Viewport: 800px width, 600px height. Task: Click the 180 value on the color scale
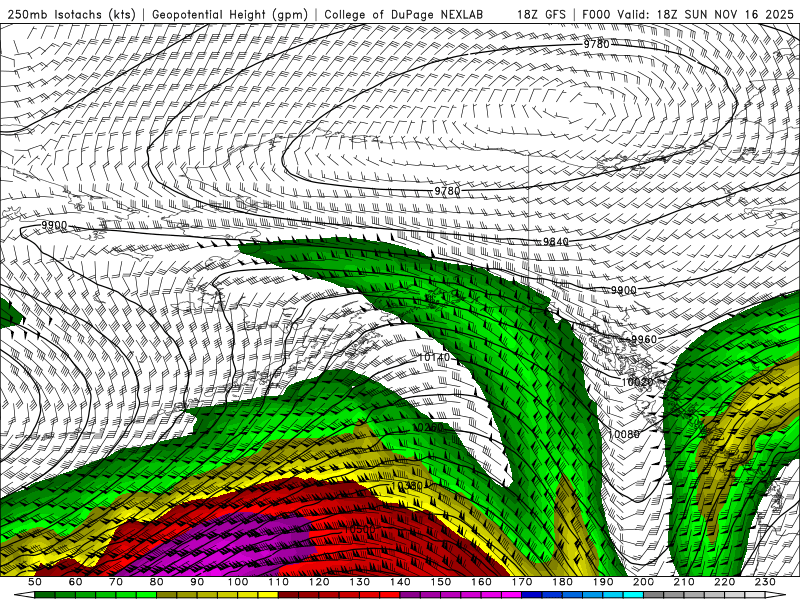562,582
